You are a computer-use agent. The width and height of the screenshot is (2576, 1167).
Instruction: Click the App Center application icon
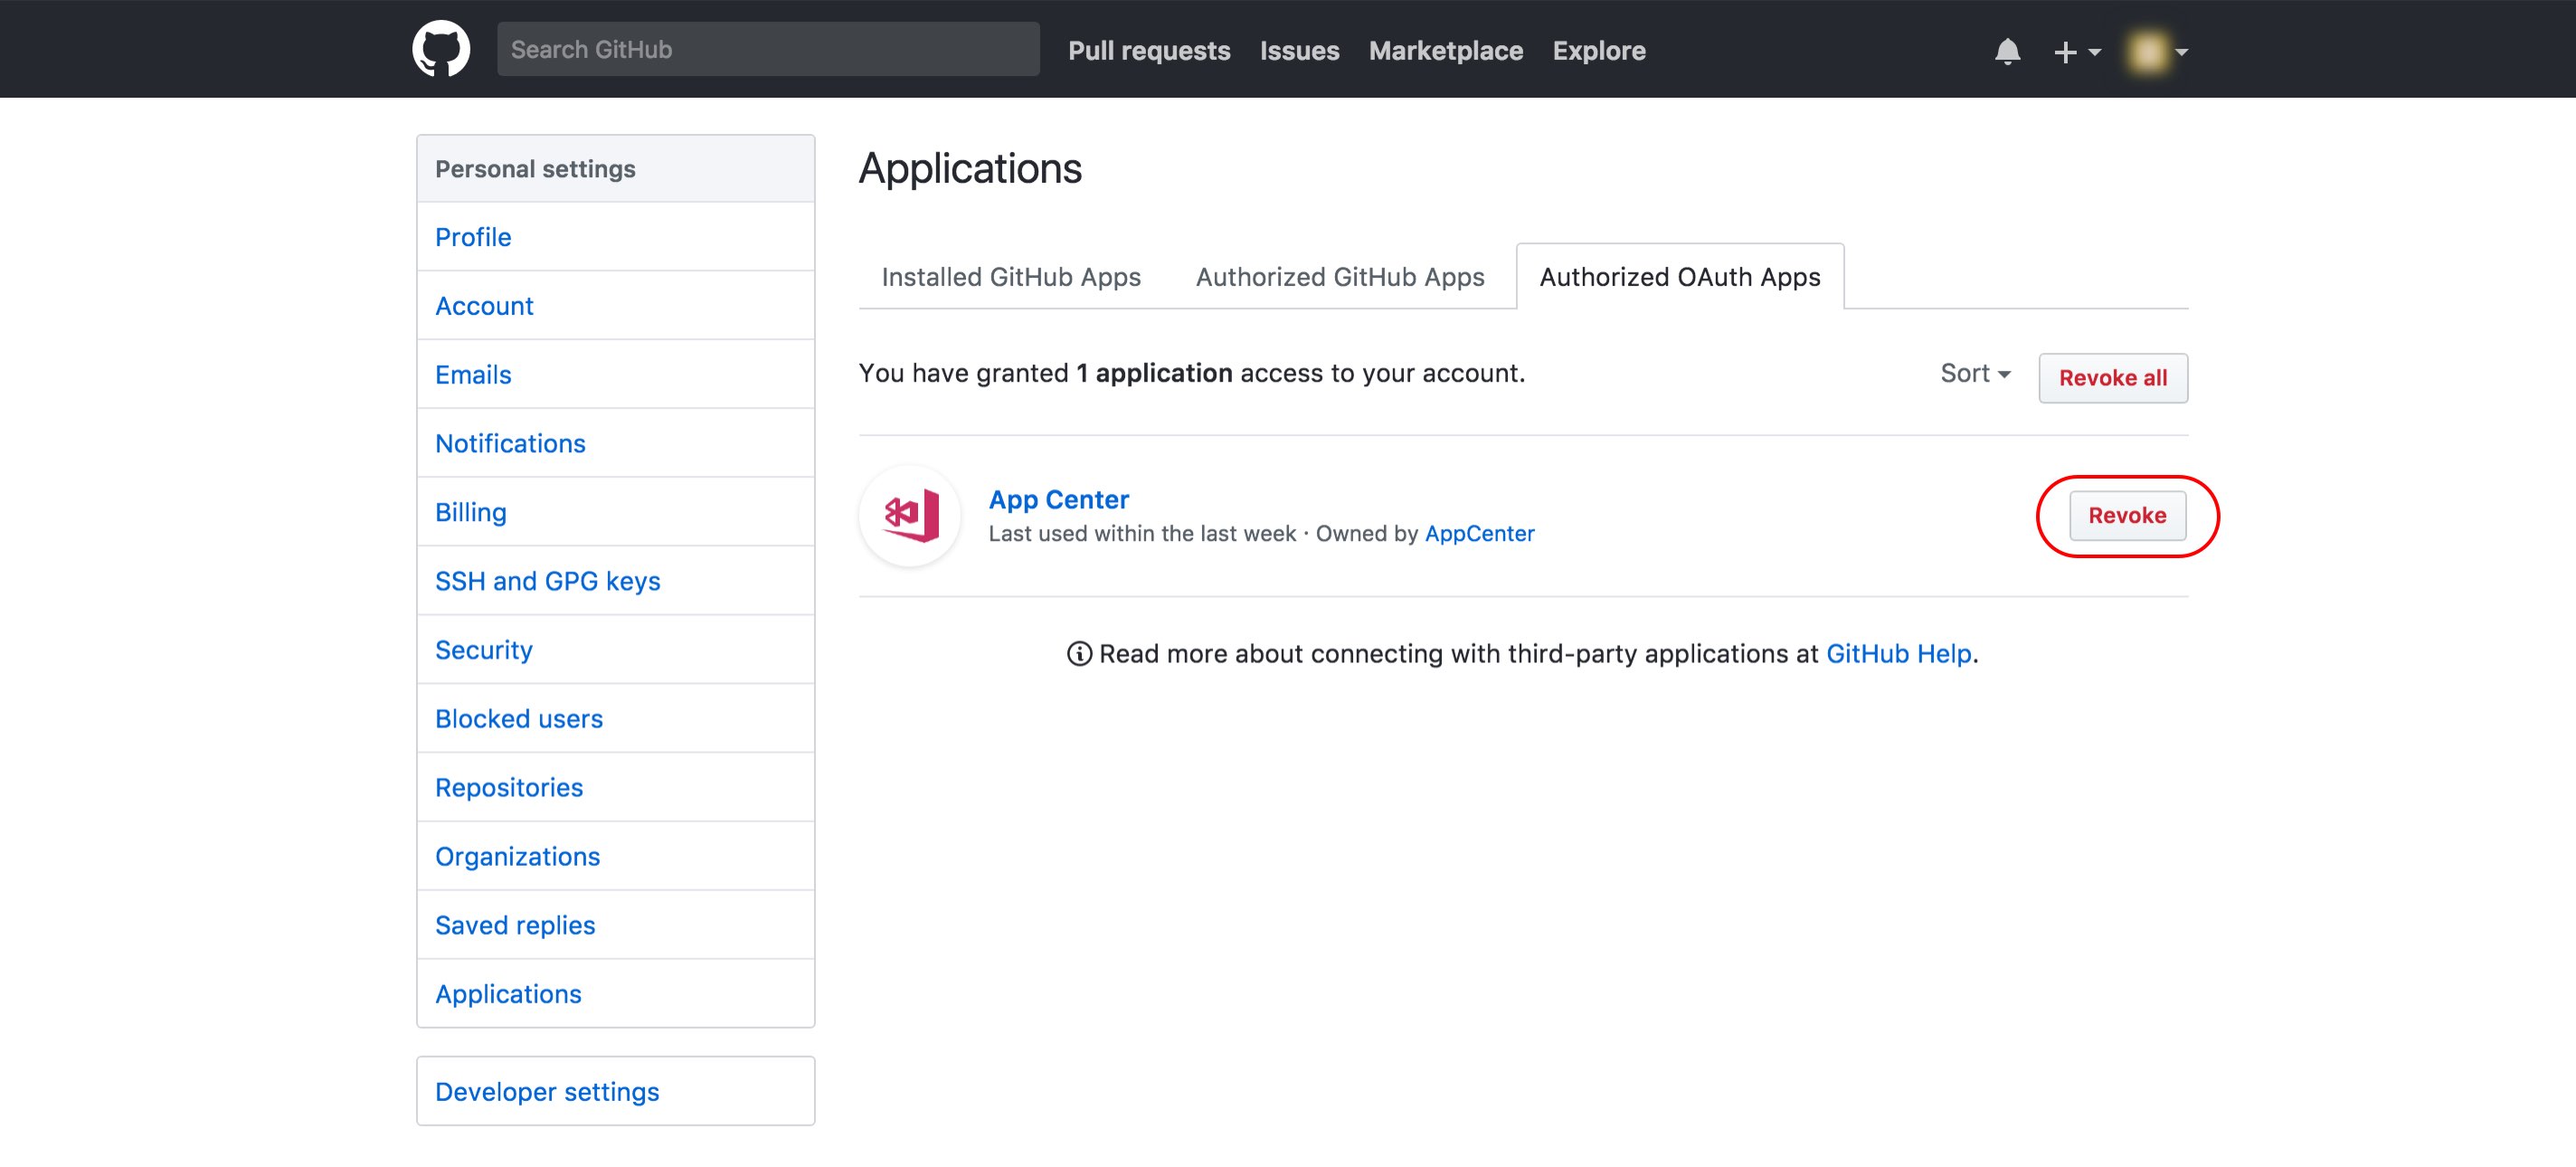coord(912,515)
